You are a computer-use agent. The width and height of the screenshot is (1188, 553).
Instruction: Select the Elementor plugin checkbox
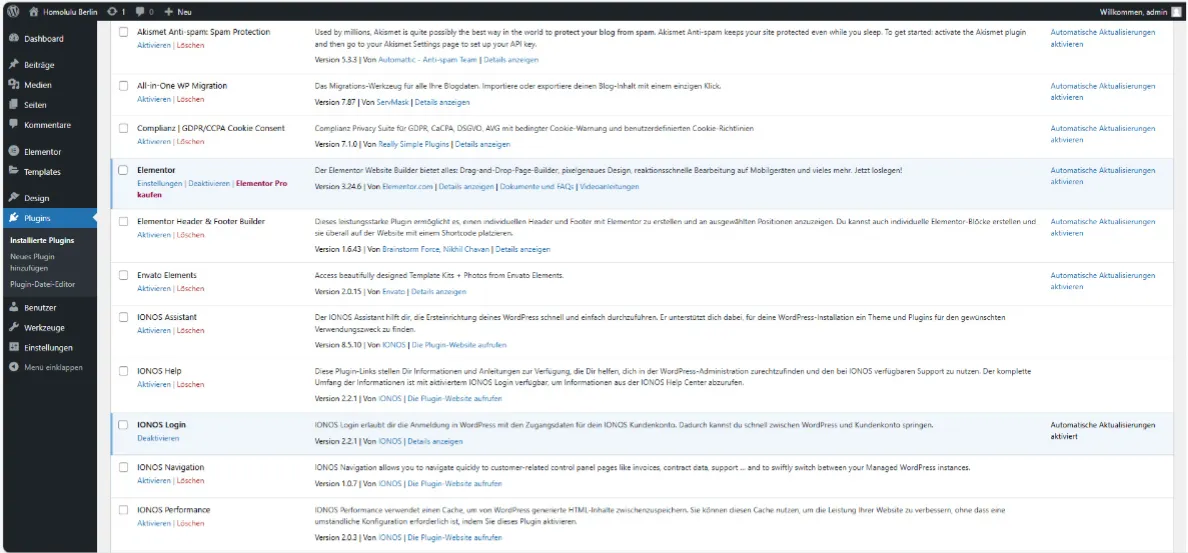[123, 170]
